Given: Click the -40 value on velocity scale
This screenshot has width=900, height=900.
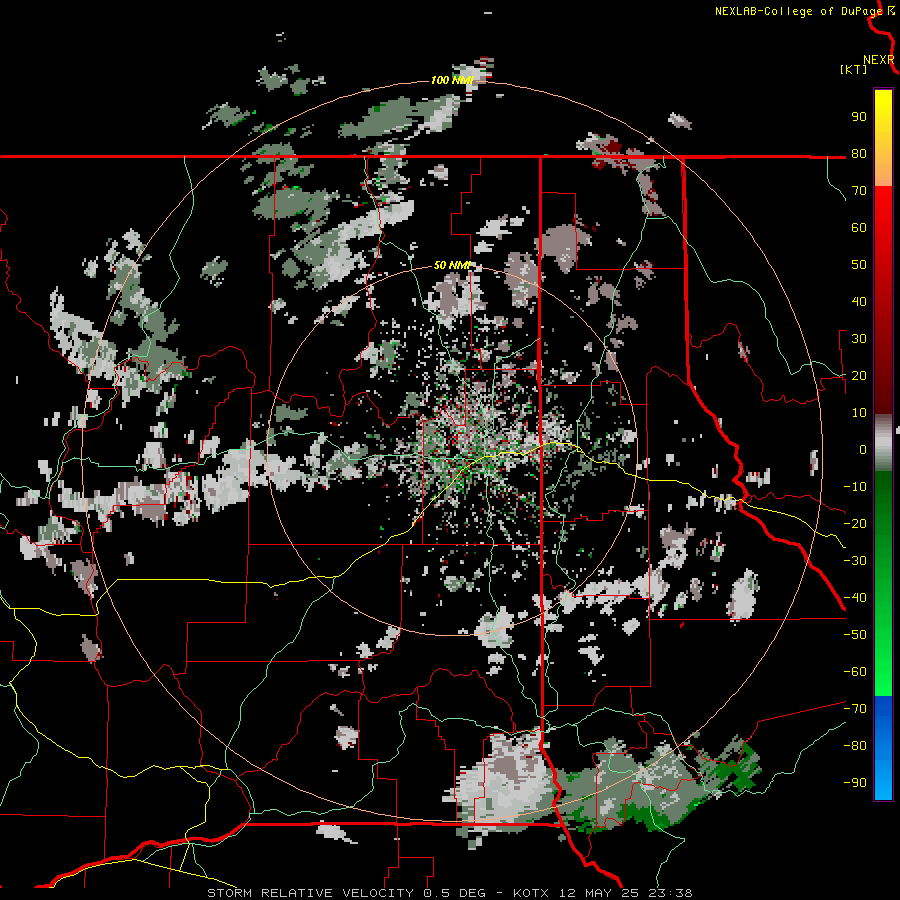Looking at the screenshot, I should (x=855, y=598).
